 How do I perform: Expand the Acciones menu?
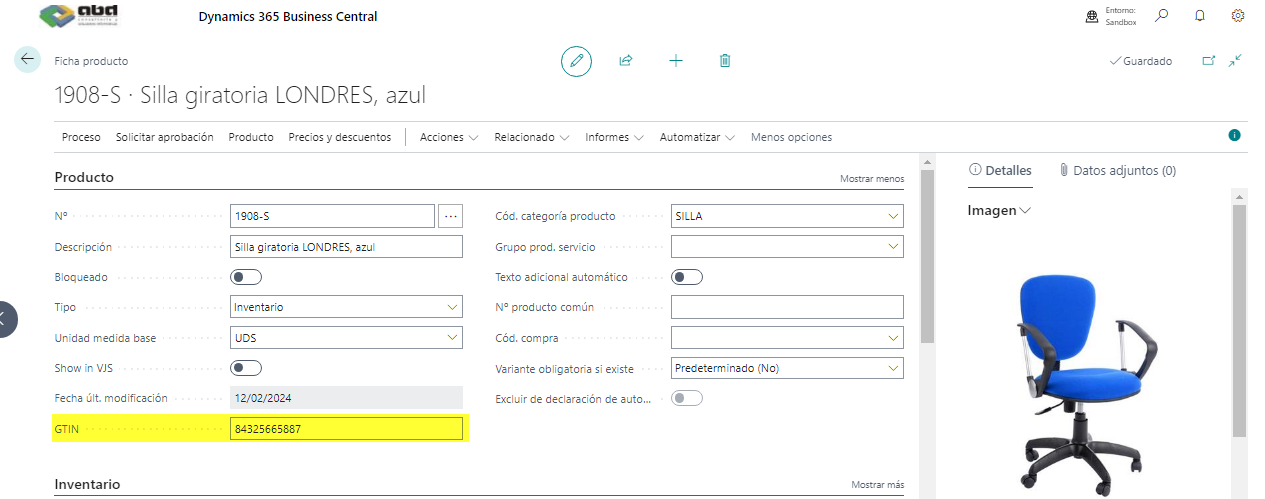[449, 137]
